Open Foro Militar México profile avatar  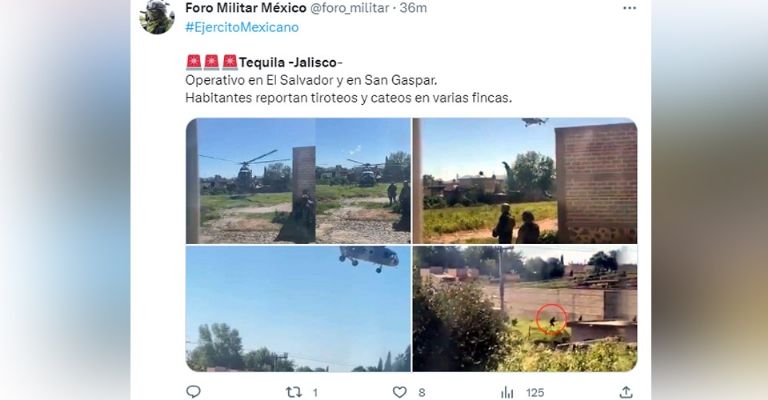[x=157, y=17]
